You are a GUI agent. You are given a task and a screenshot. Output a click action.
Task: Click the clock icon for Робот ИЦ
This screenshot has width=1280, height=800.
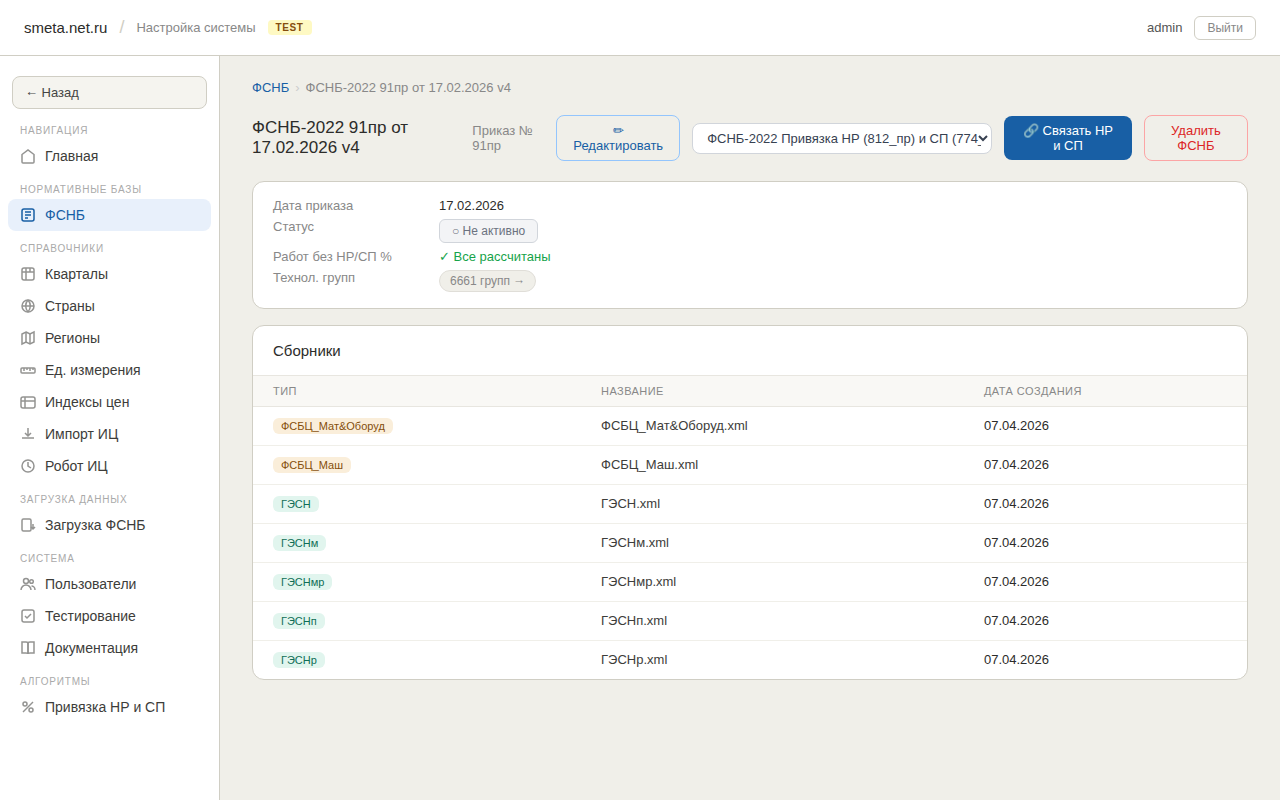tap(28, 466)
